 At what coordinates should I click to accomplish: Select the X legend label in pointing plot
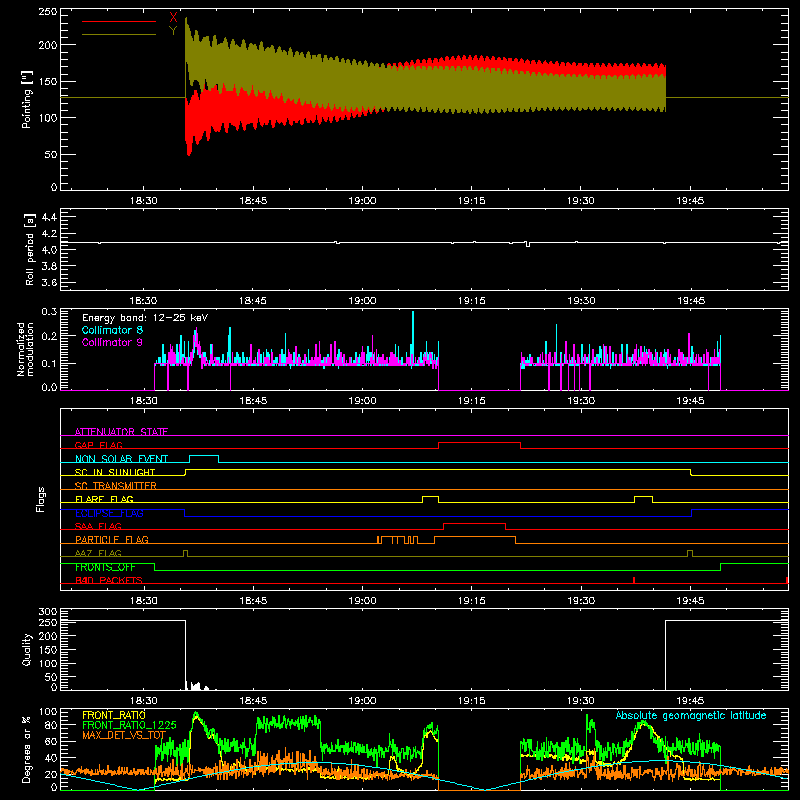(x=173, y=18)
